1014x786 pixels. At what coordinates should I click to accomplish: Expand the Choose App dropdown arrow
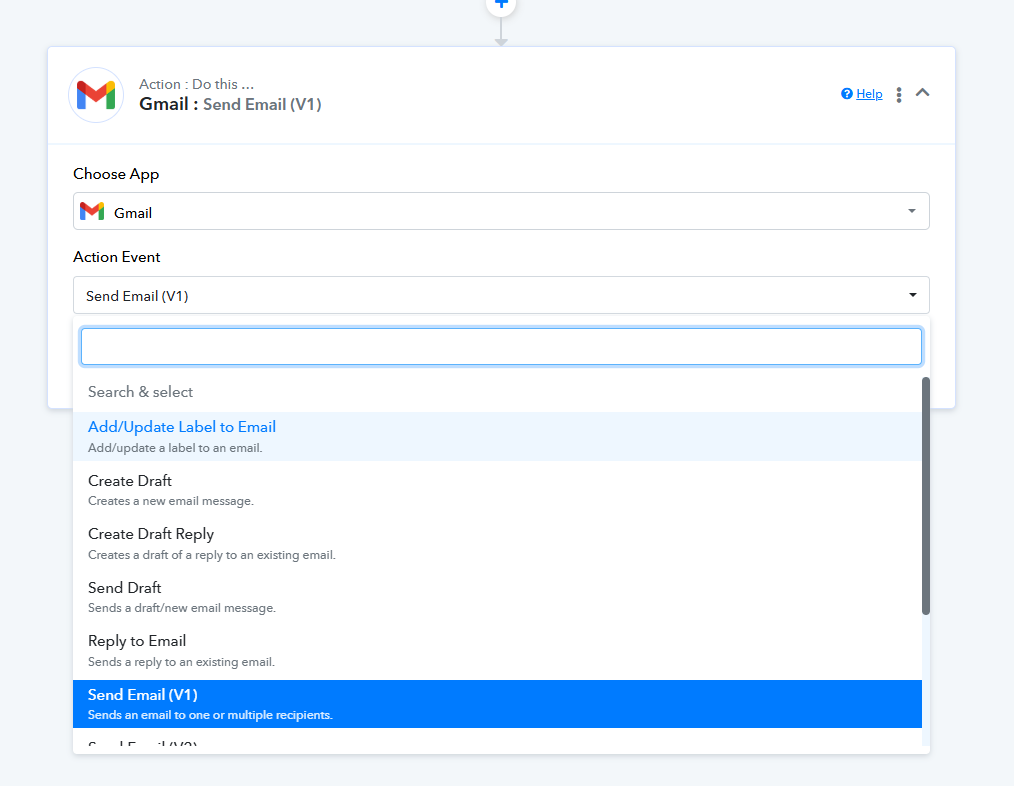[x=911, y=211]
